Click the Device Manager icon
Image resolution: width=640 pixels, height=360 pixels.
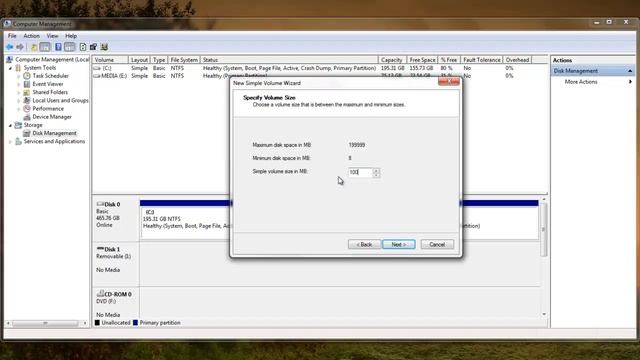coord(27,117)
